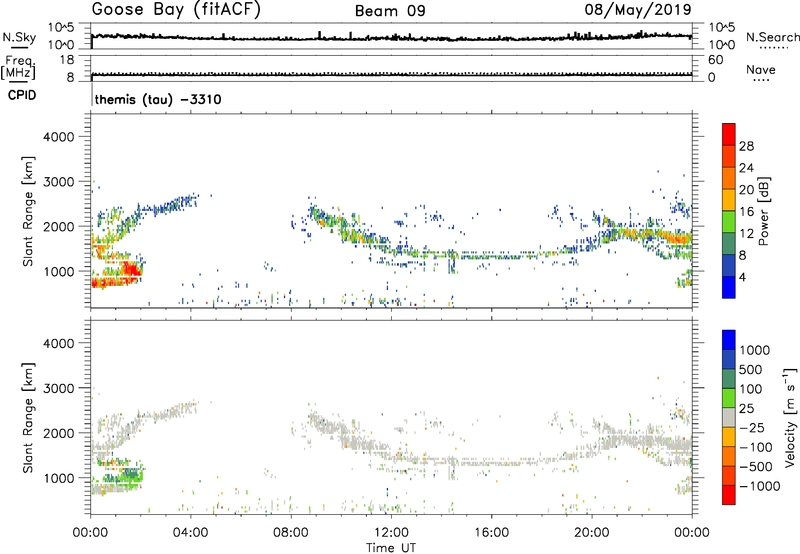Click the 1000 tick in the velocity panel
800x554 pixels.
coord(59,478)
